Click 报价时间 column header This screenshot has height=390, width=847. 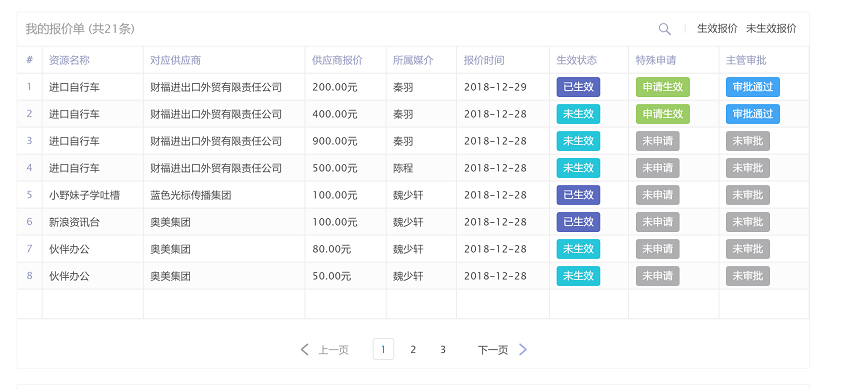click(x=483, y=60)
